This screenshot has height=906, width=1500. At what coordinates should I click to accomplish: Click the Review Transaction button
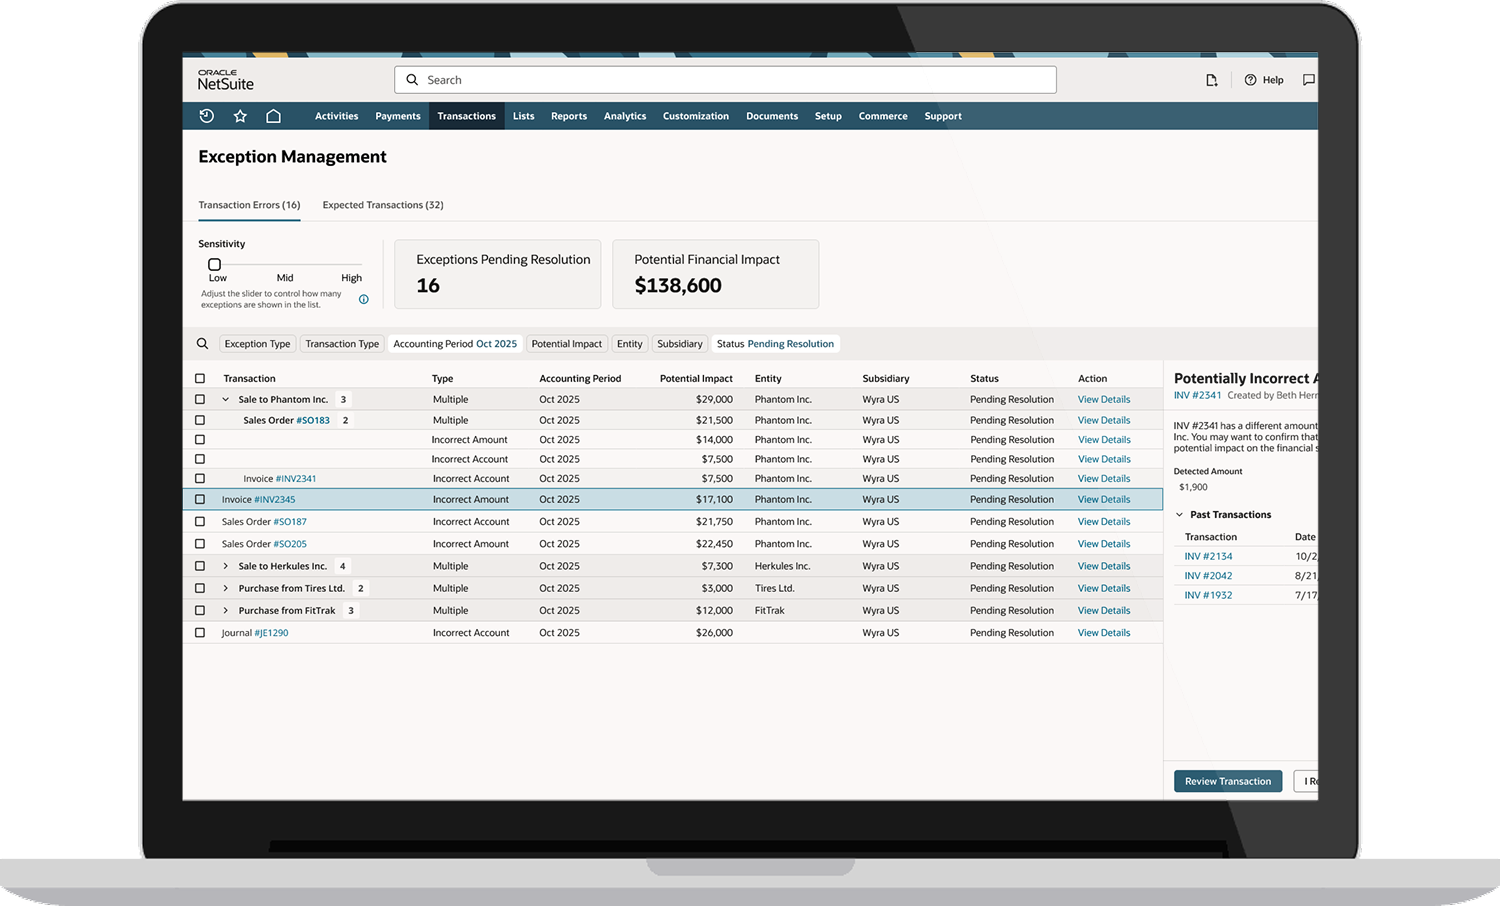click(1227, 781)
